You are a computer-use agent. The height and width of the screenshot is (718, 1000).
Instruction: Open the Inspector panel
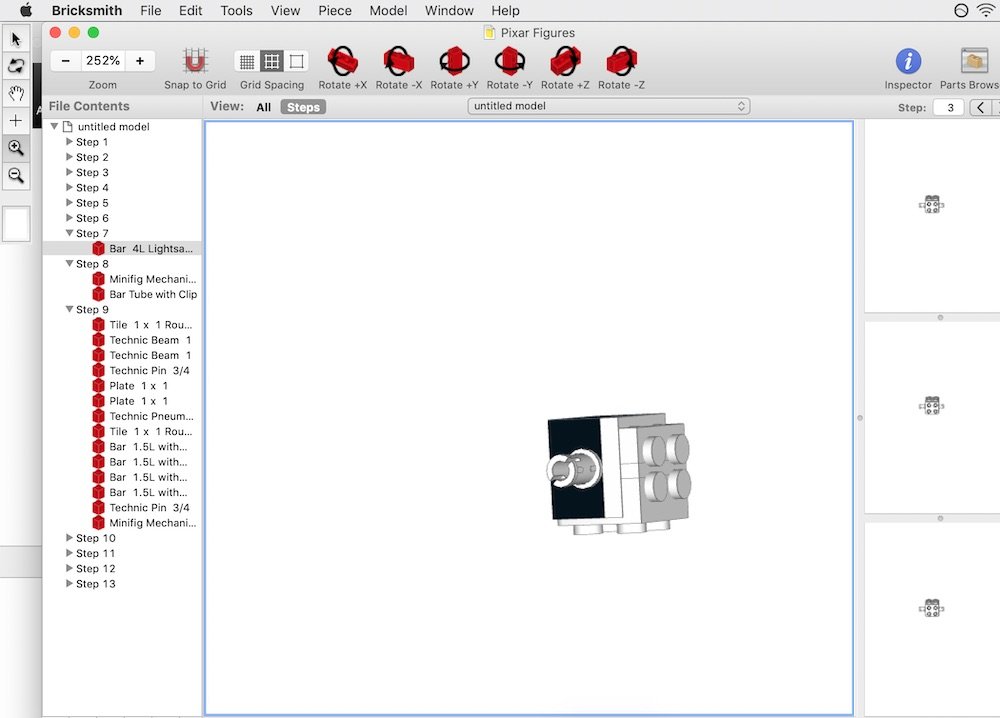pyautogui.click(x=907, y=61)
